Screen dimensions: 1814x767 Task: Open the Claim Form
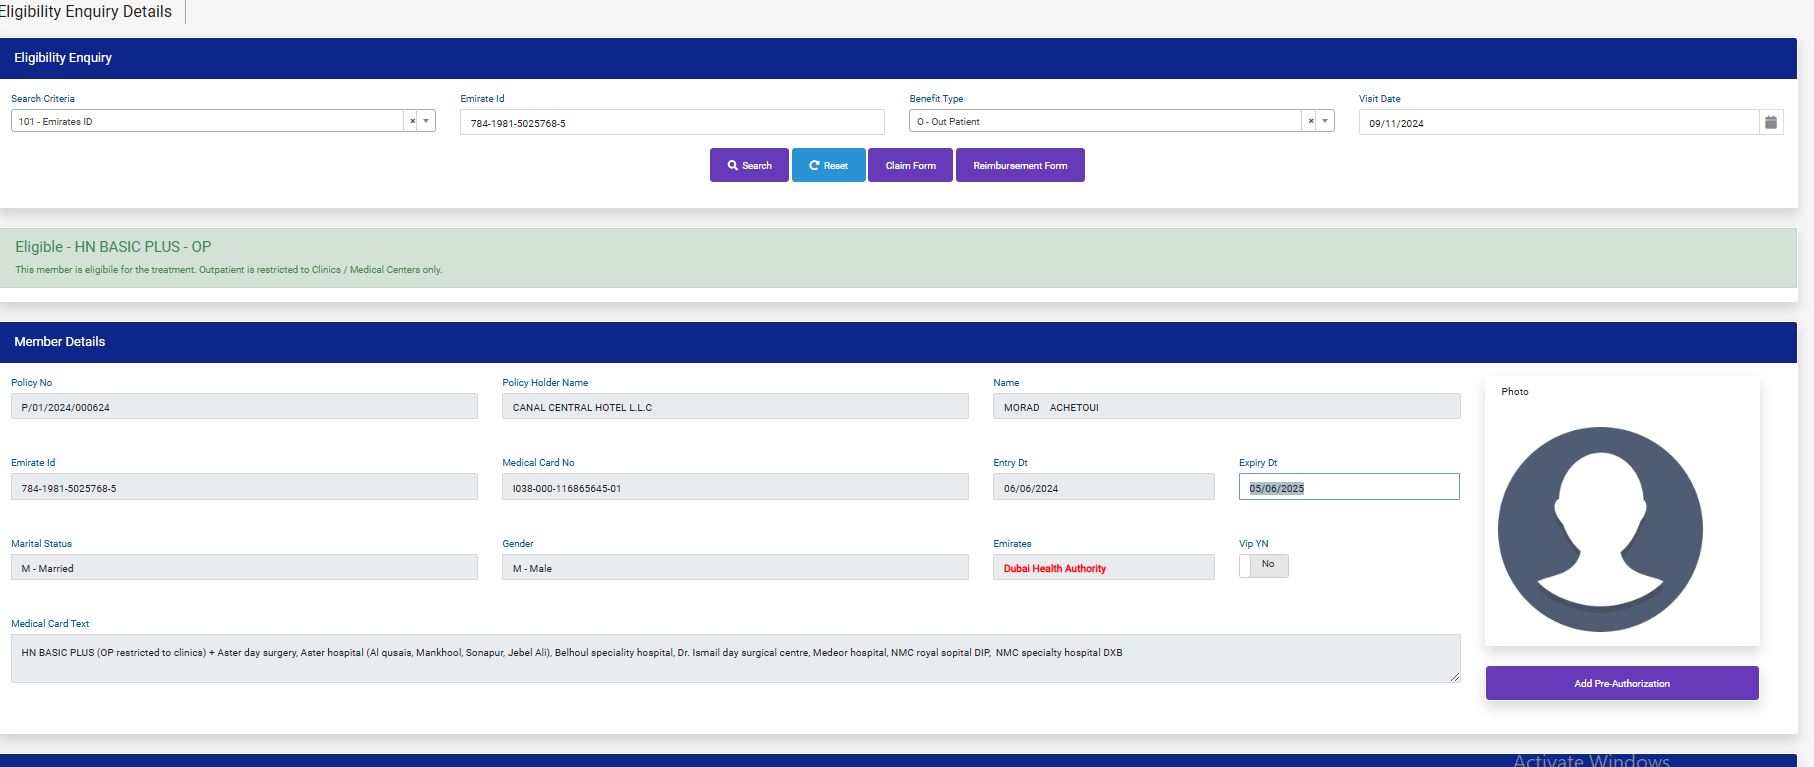[x=910, y=165]
